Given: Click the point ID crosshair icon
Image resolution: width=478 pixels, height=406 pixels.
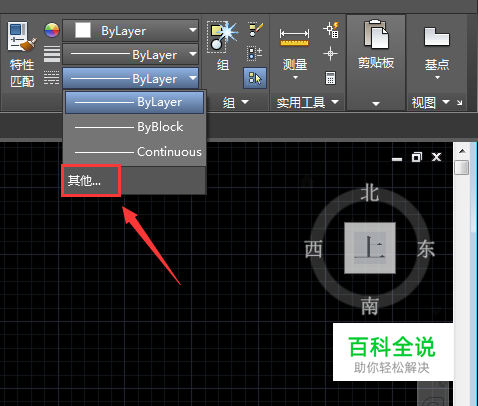Looking at the screenshot, I should tap(330, 53).
